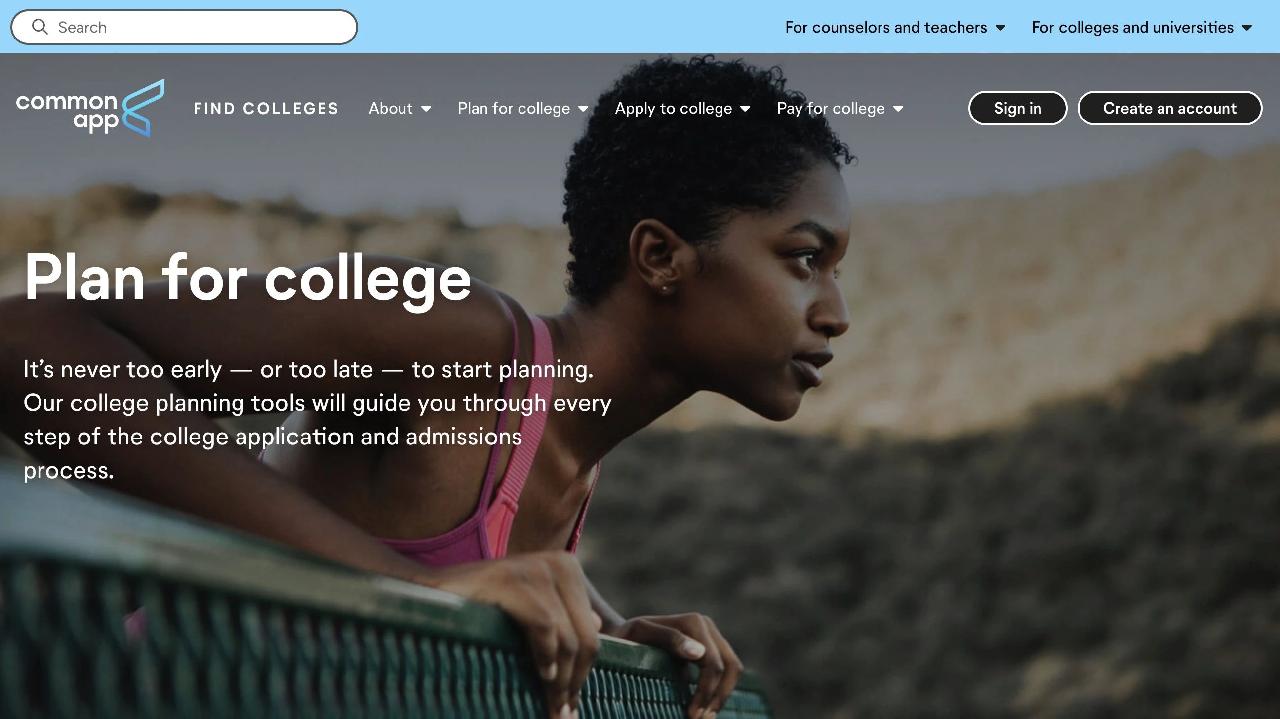Click the arrow after For colleges and universities
This screenshot has height=719, width=1280.
tap(1247, 28)
